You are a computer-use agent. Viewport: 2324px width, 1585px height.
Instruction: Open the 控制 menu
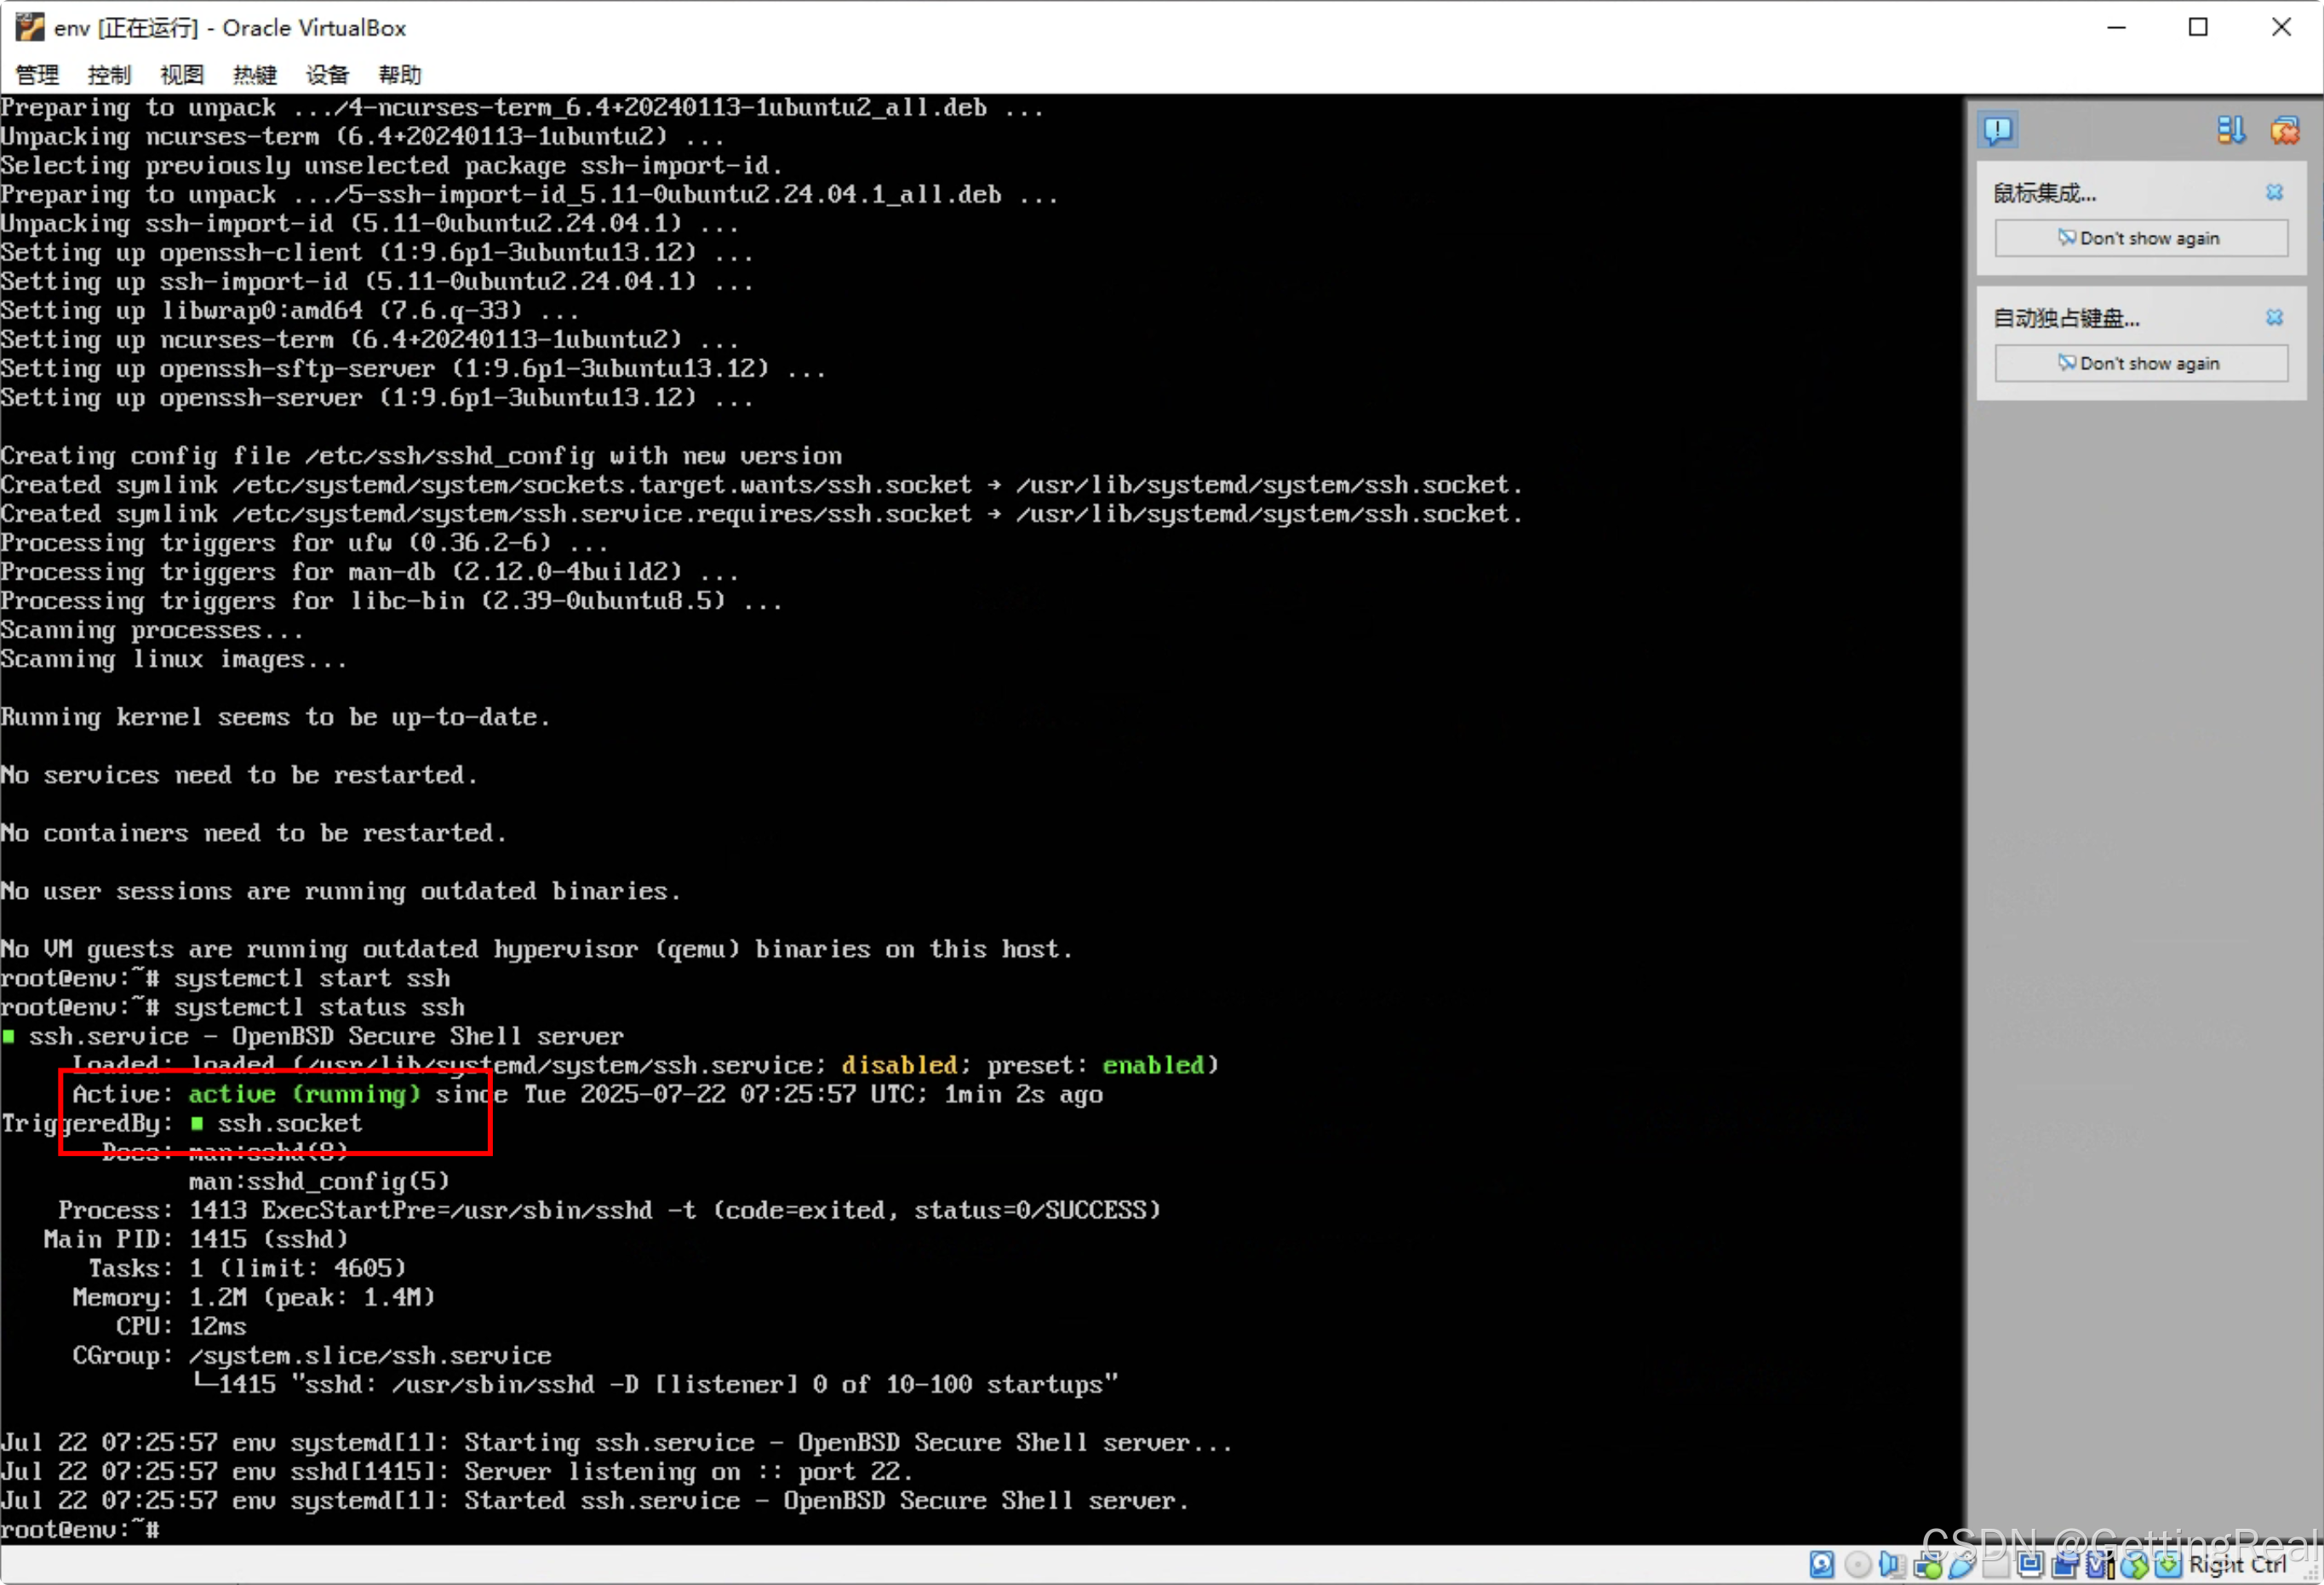109,74
